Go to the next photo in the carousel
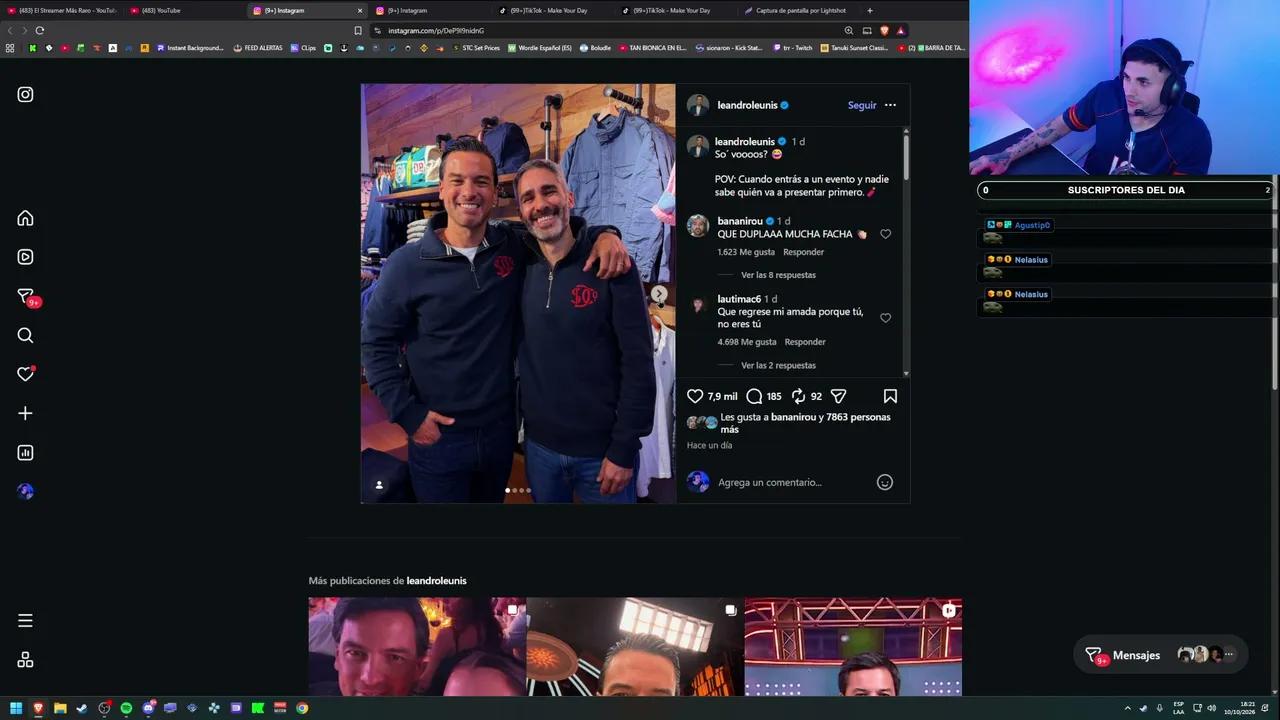The width and height of the screenshot is (1280, 720). [659, 294]
